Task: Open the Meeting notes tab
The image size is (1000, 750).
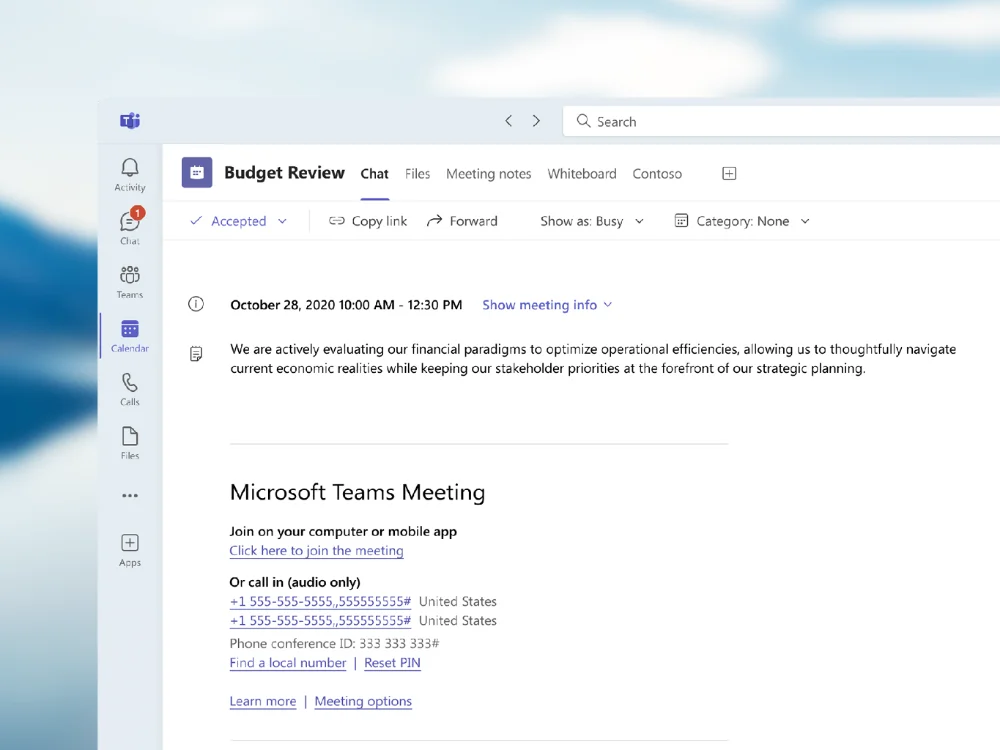Action: click(x=489, y=173)
